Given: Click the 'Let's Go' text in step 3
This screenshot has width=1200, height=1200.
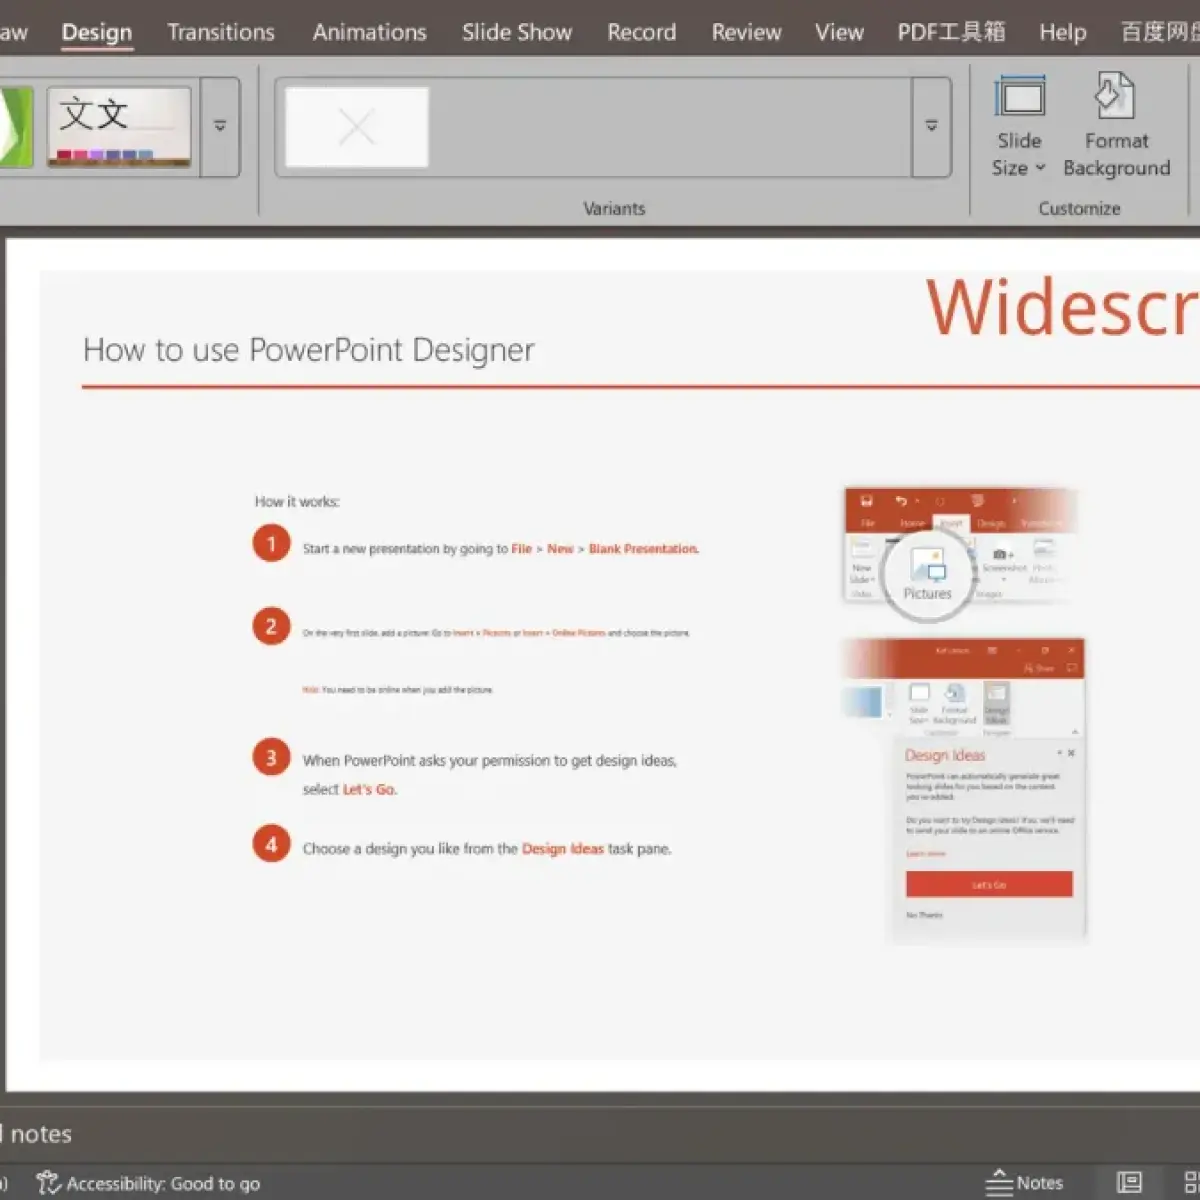Looking at the screenshot, I should tap(369, 789).
